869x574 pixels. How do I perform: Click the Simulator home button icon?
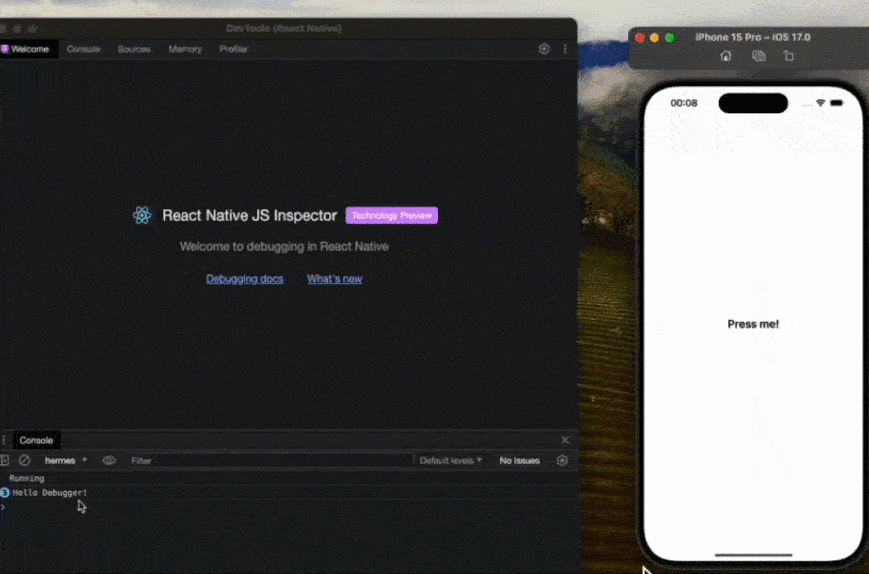click(725, 56)
